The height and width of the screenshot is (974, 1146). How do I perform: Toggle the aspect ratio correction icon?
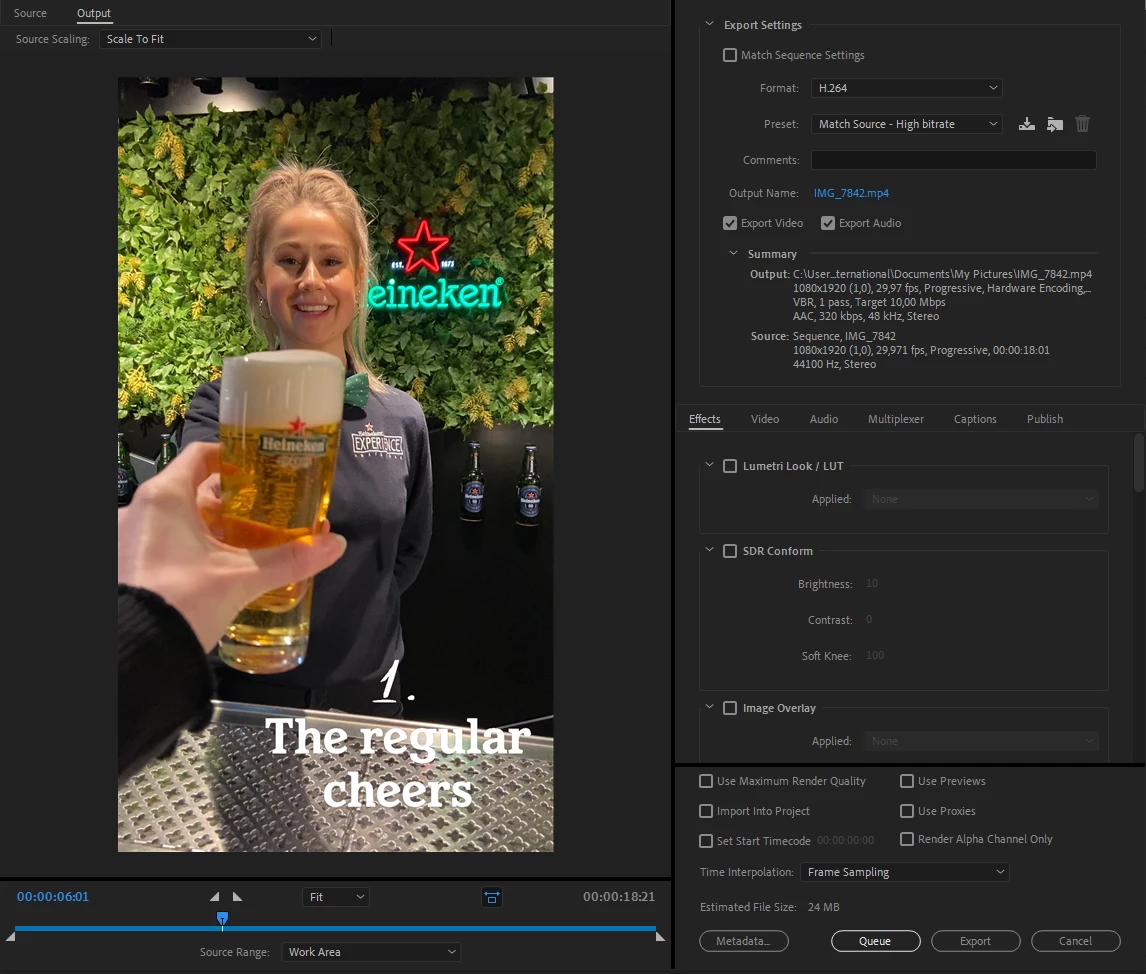coord(492,897)
